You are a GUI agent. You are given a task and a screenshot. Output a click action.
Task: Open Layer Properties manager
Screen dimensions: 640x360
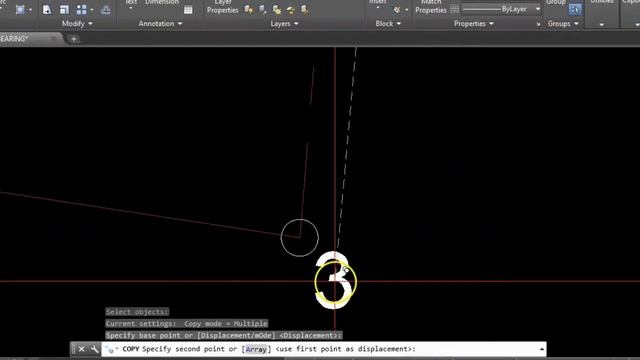click(222, 7)
